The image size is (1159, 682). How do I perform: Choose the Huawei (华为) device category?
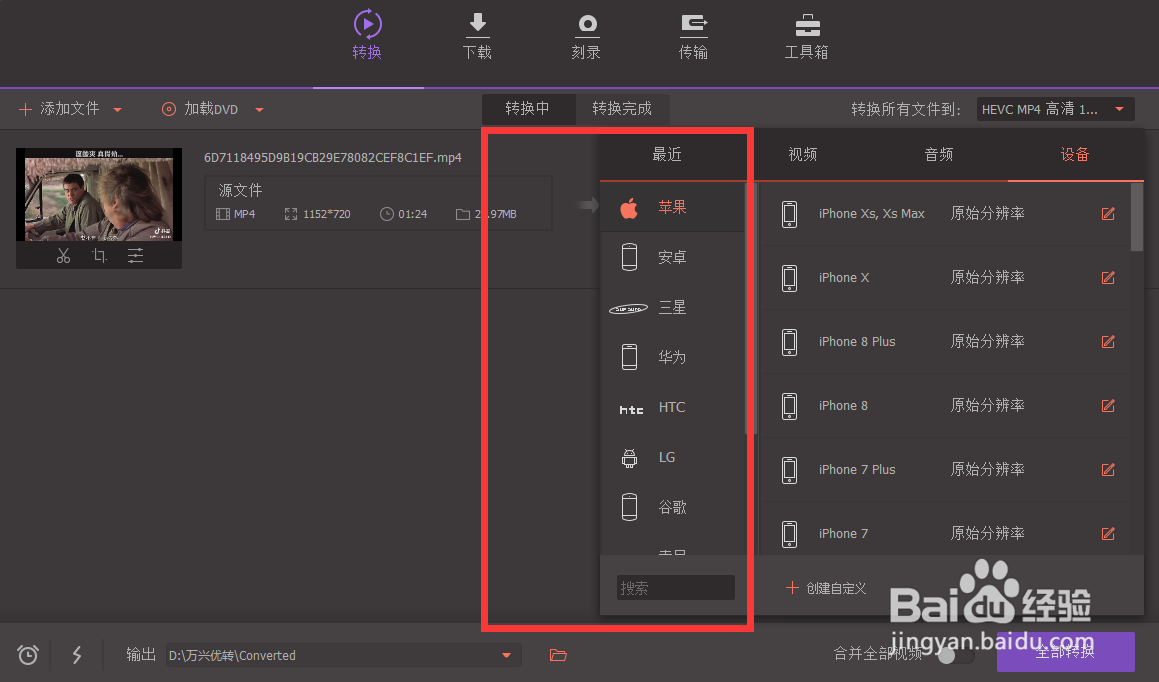672,357
